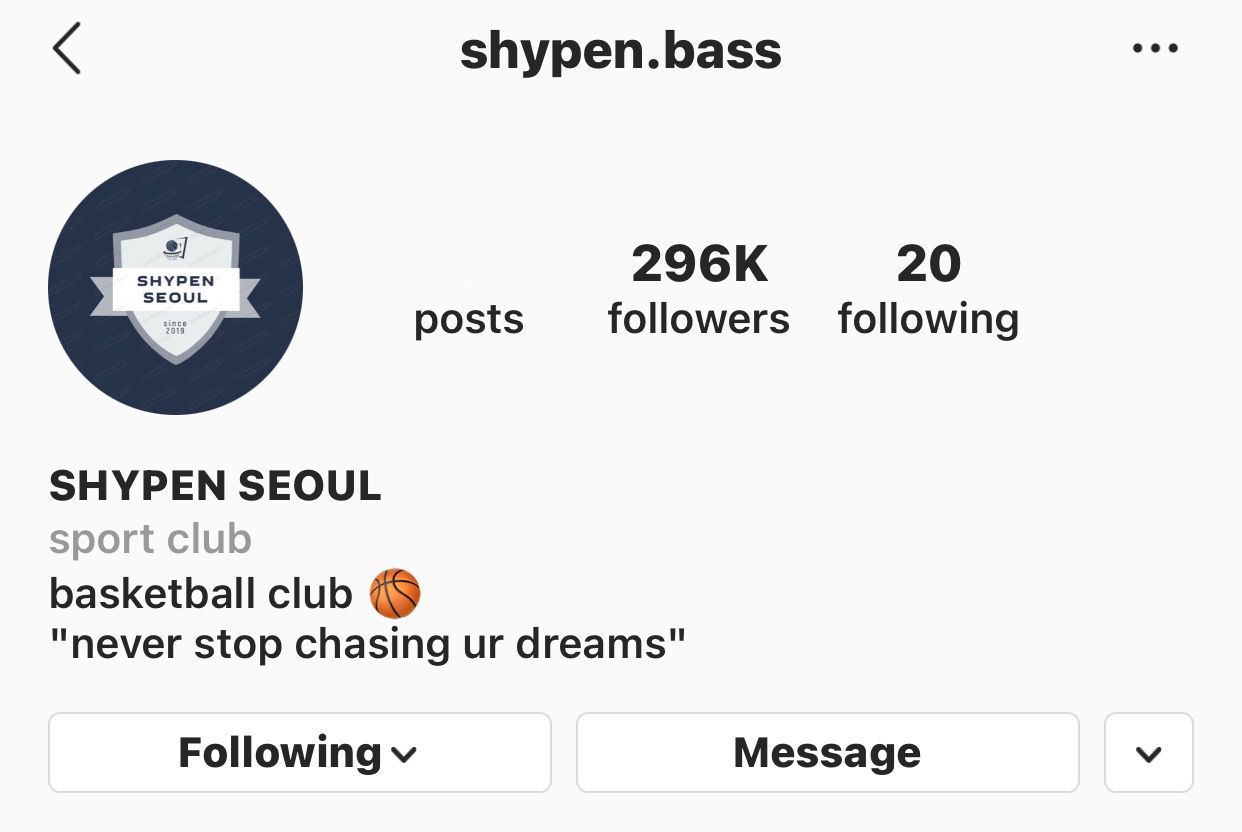
Task: Expand suggested accounts with chevron button
Action: tap(1149, 753)
